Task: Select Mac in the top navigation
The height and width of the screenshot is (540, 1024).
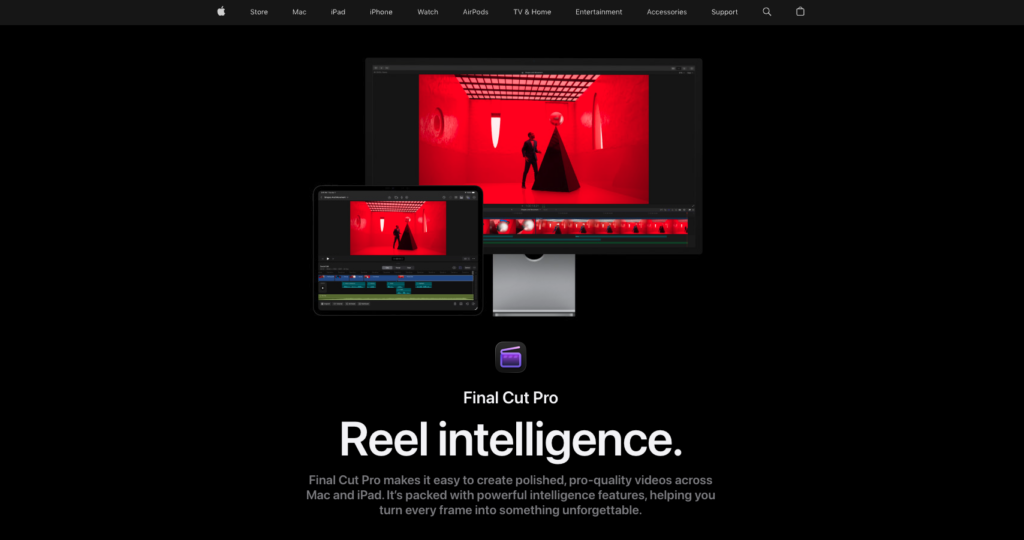Action: [x=299, y=12]
